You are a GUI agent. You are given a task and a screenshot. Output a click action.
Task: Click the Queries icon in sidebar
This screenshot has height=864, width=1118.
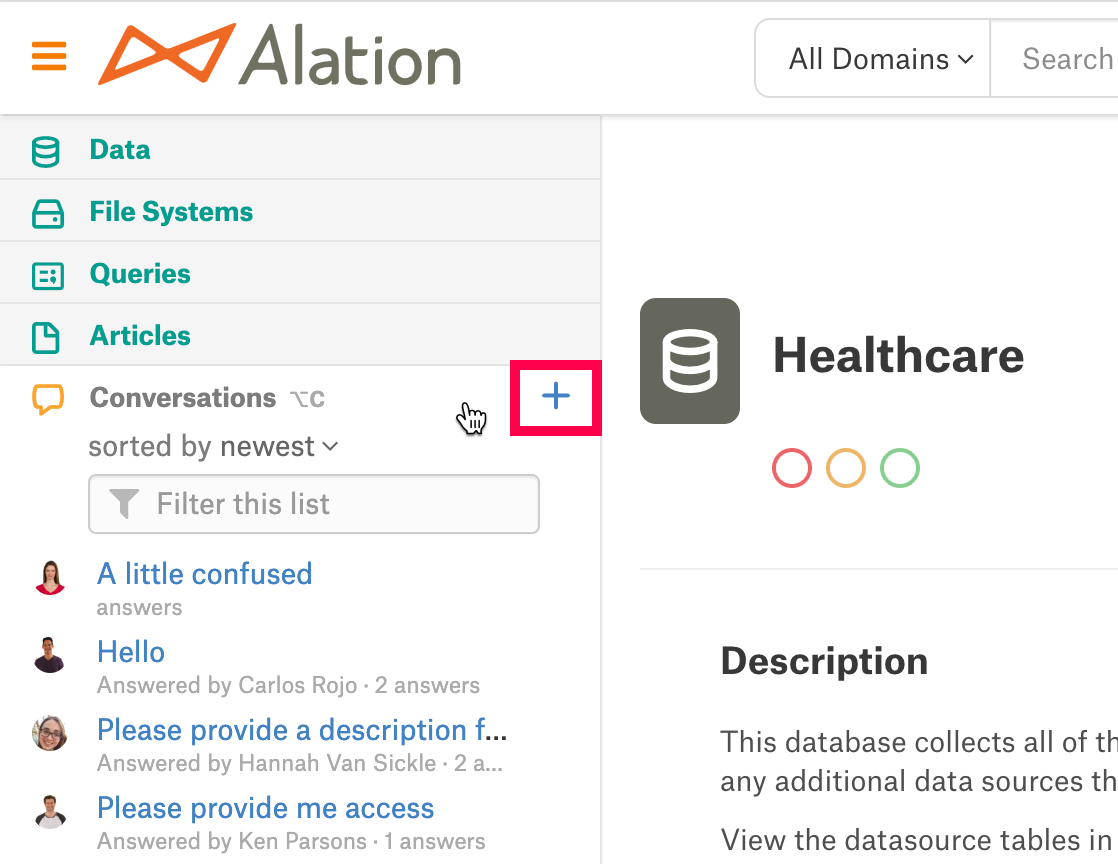click(x=48, y=276)
